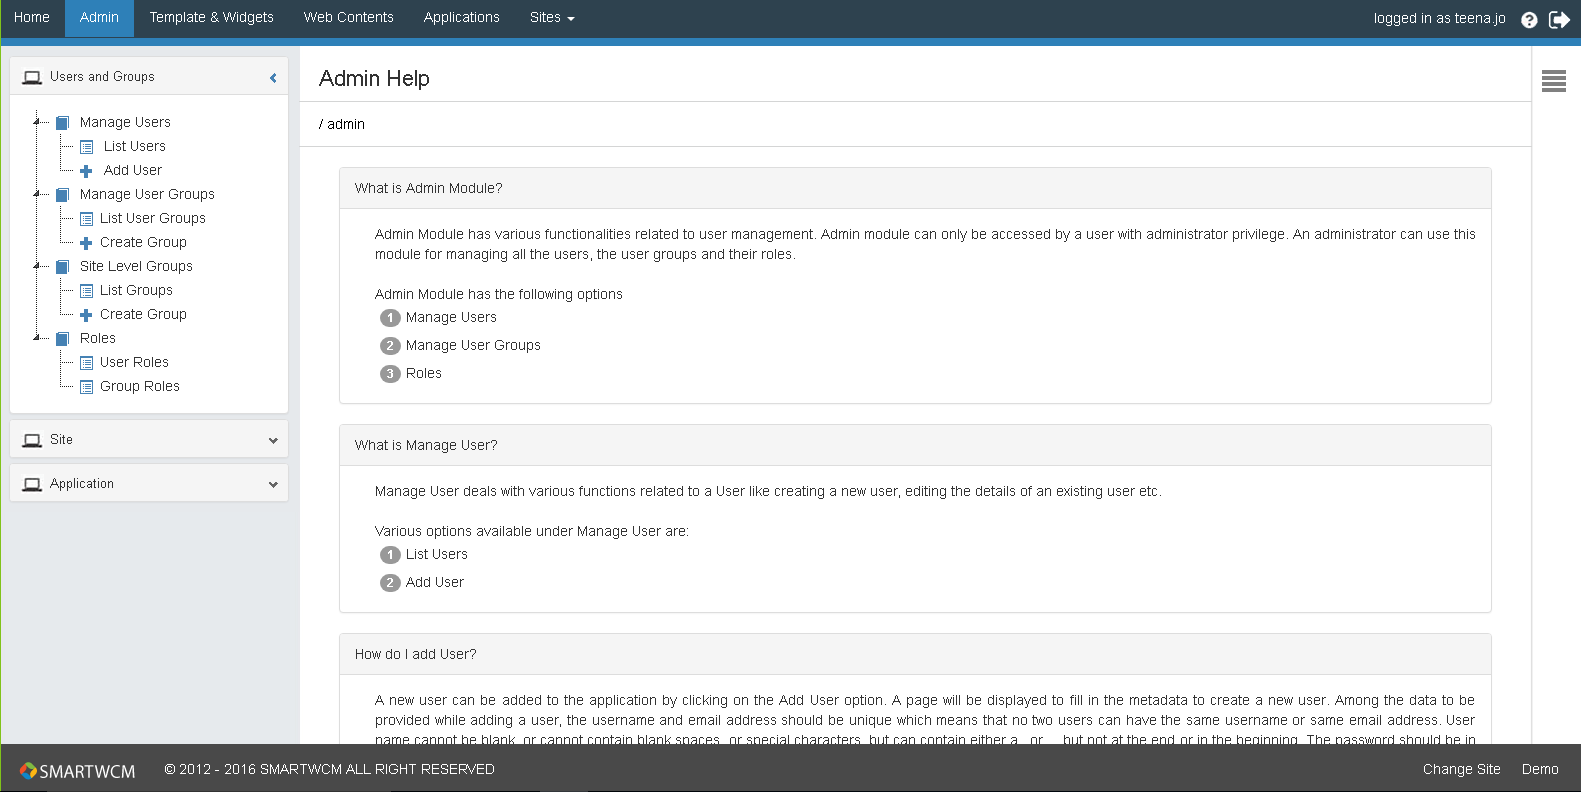Screen dimensions: 1581x792
Task: Click the List Groups page icon
Action: (86, 291)
